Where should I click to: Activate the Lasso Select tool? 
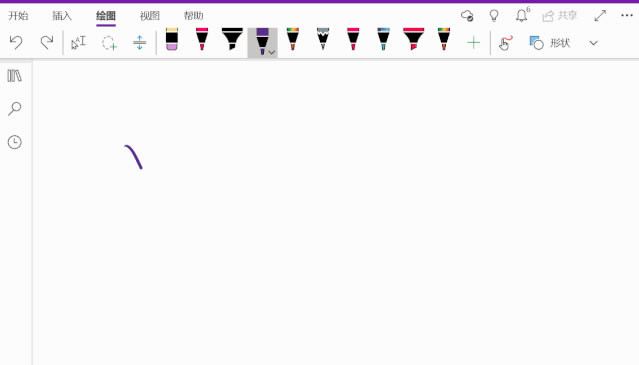coord(109,43)
